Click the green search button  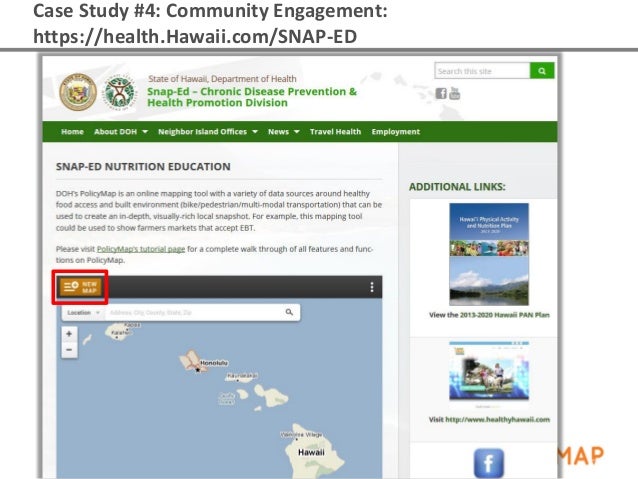click(x=542, y=71)
